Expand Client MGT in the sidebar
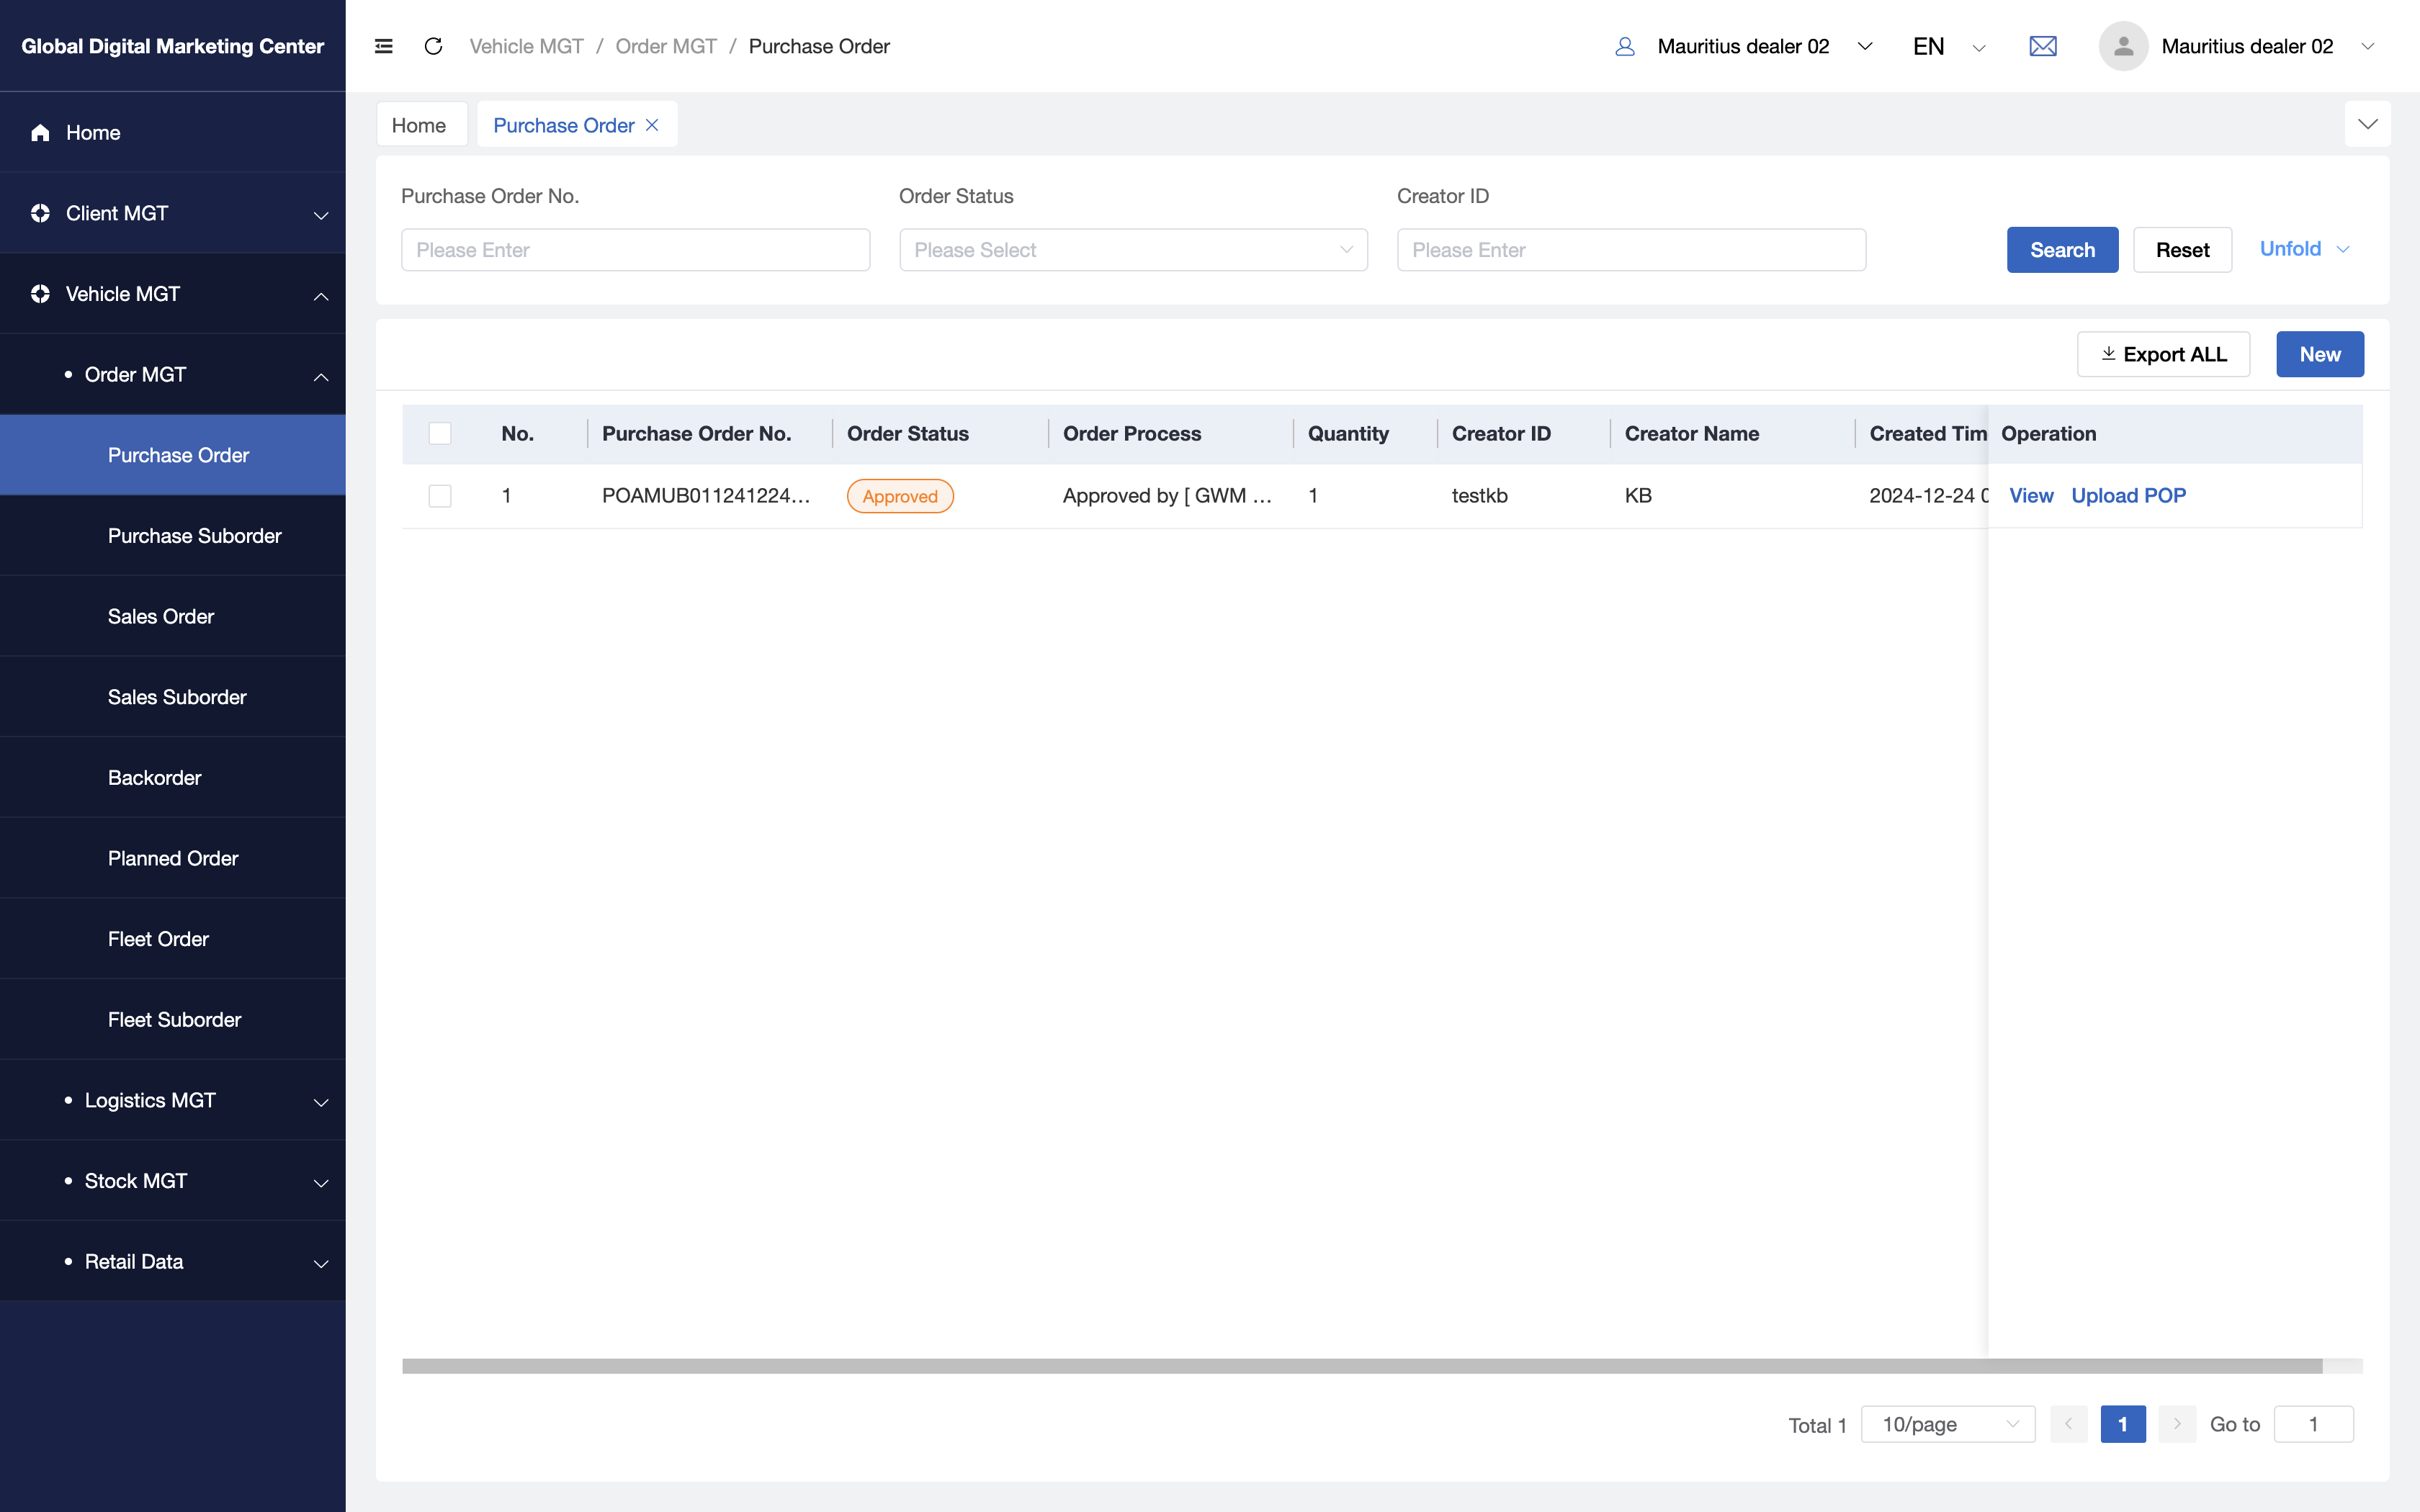The height and width of the screenshot is (1512, 2420). pyautogui.click(x=173, y=213)
